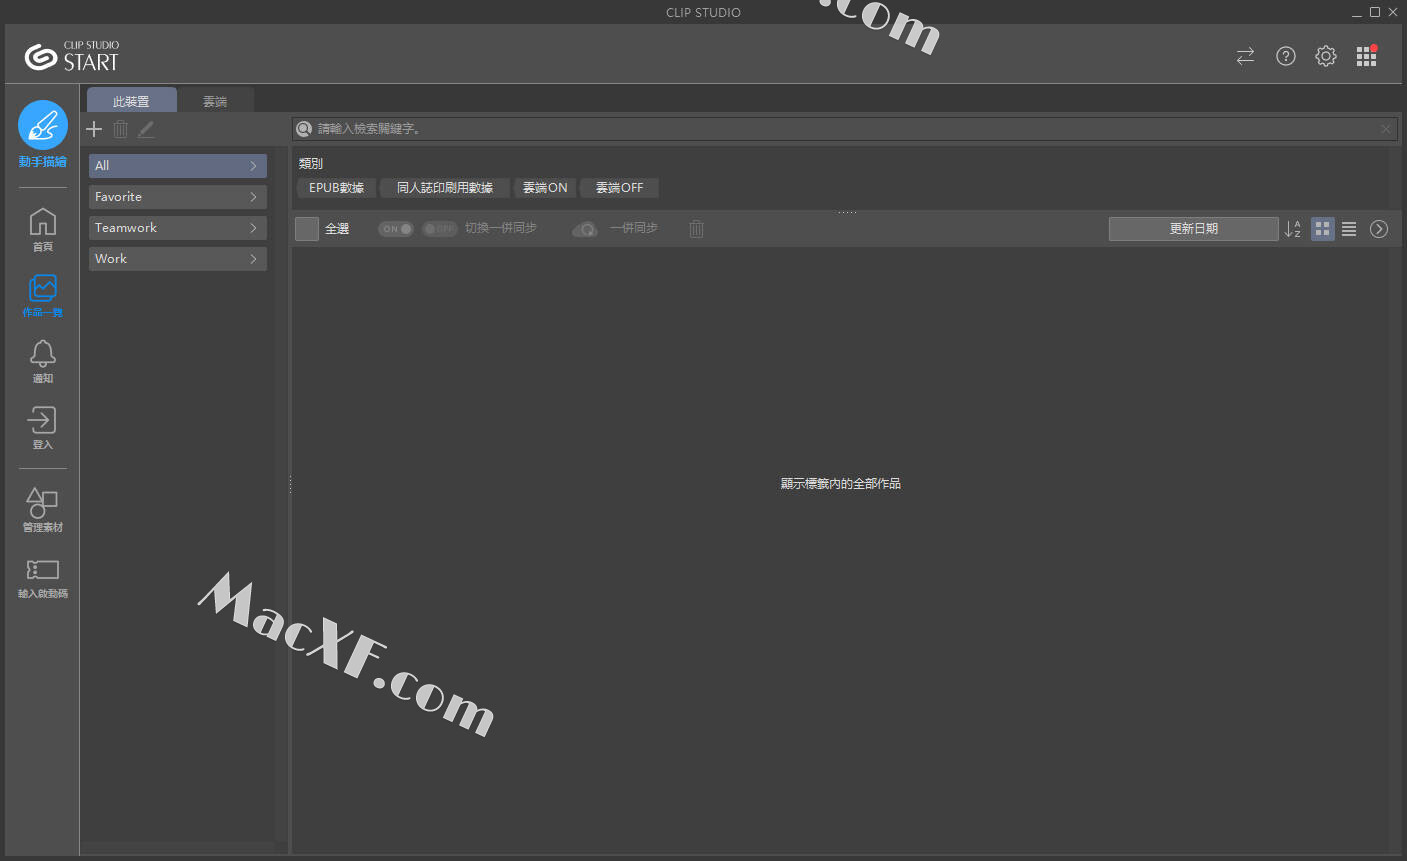This screenshot has width=1407, height=861.
Task: Open the 更新日期 sort dropdown
Action: coord(1194,229)
